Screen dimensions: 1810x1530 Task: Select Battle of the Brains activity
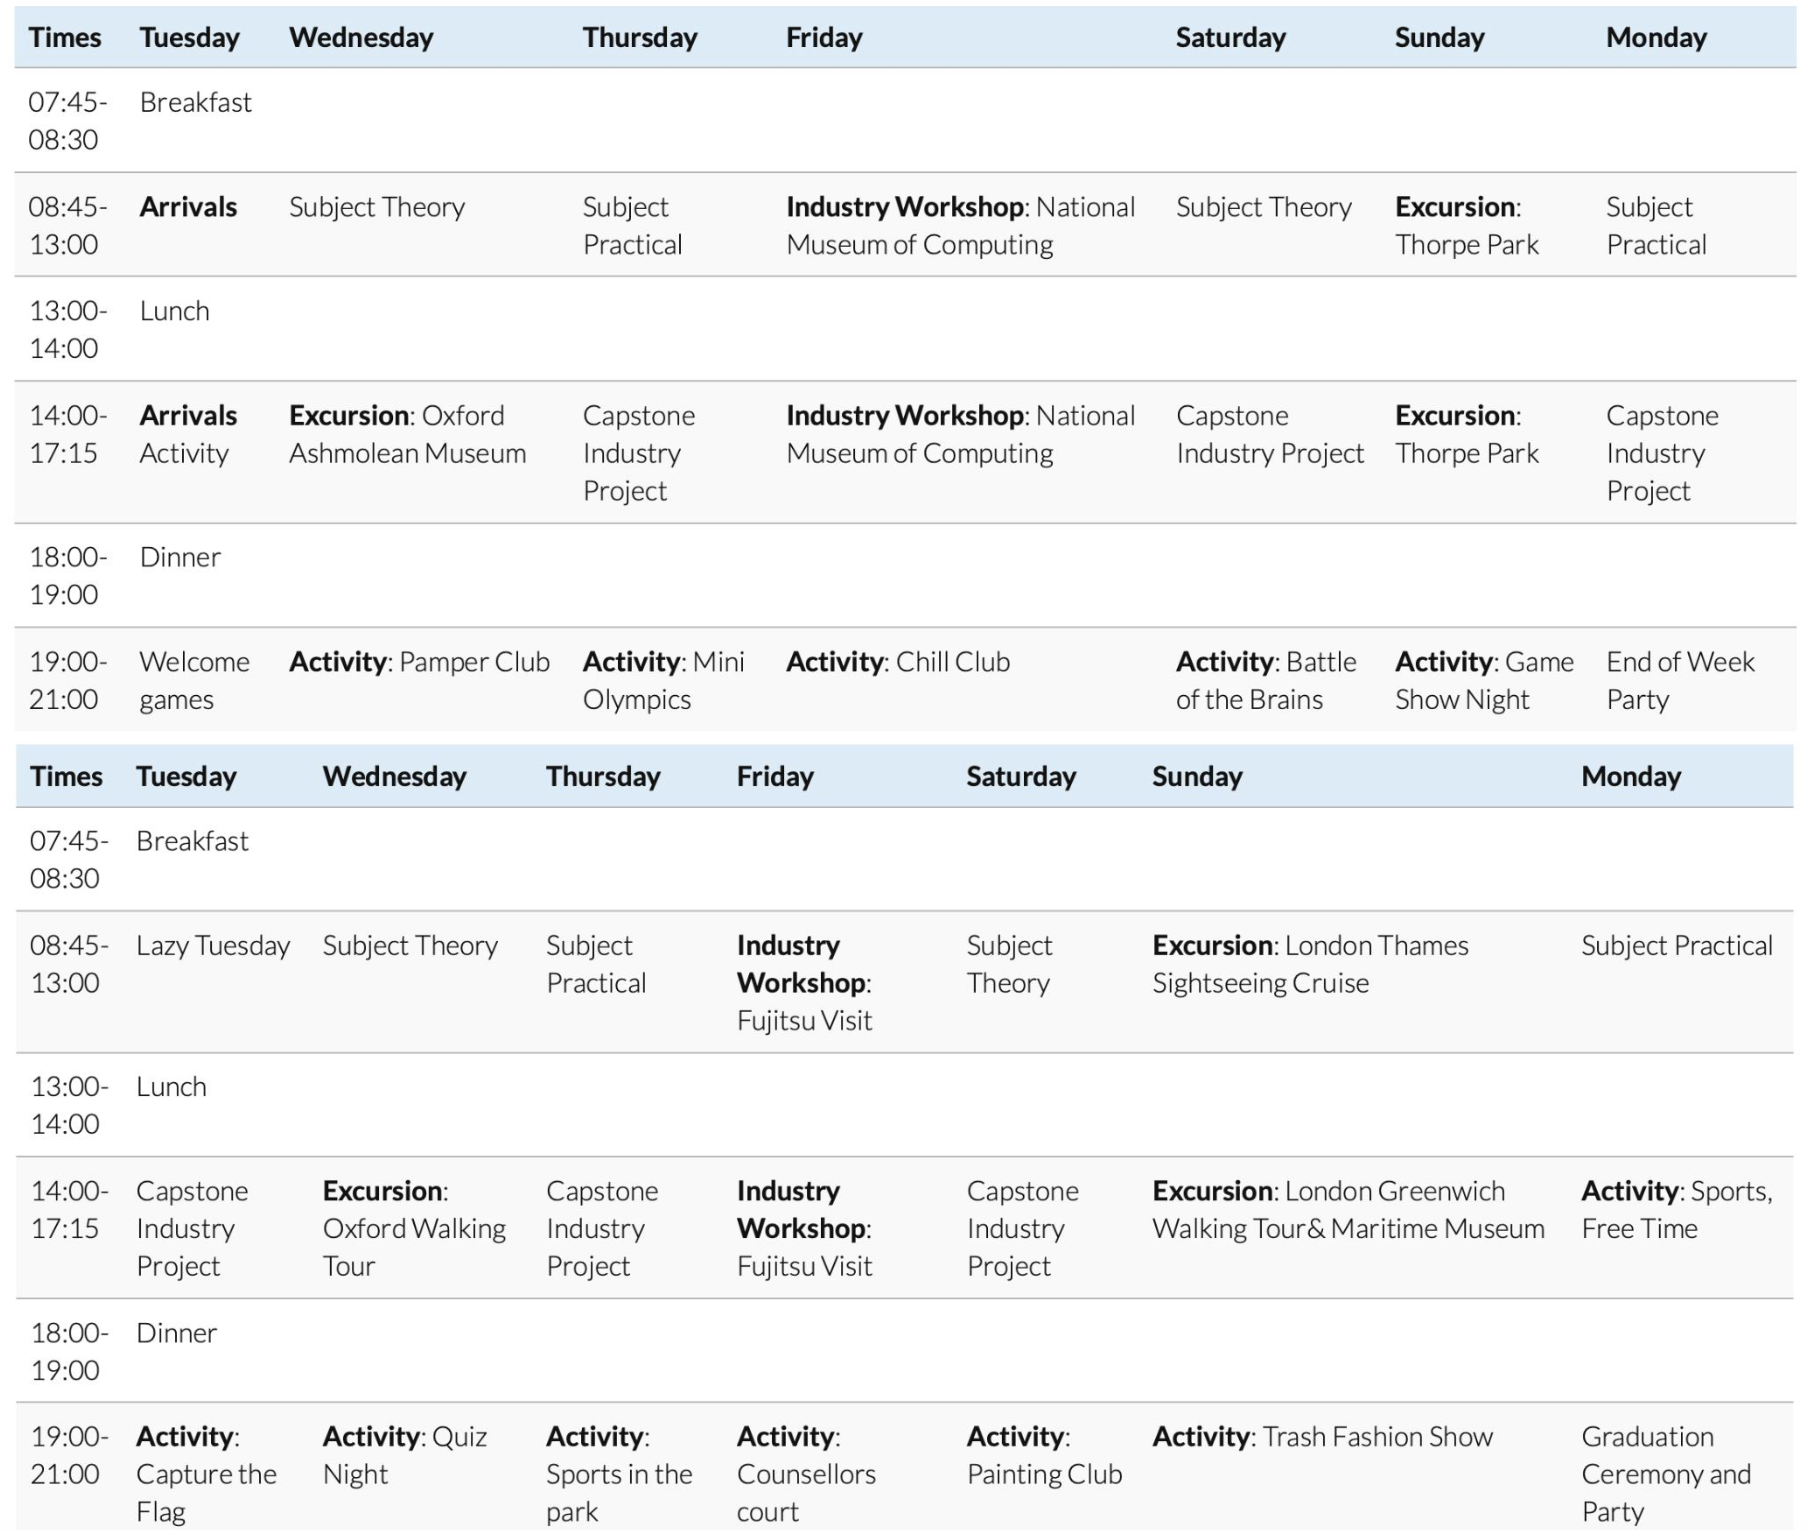1266,680
